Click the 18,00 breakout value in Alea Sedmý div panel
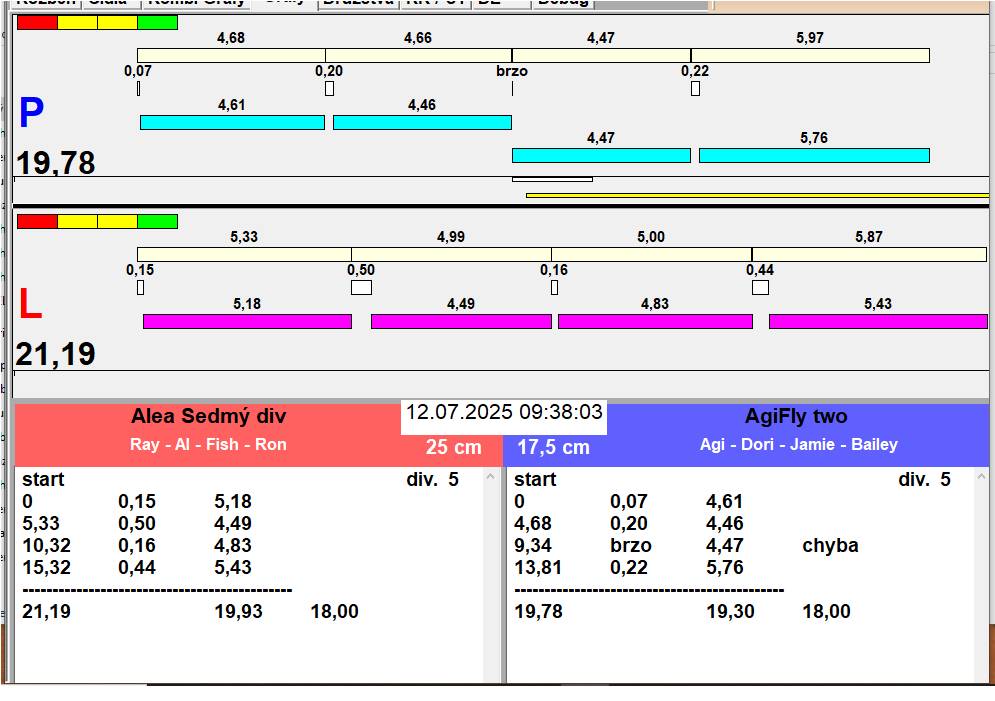Image resolution: width=995 pixels, height=701 pixels. [x=334, y=611]
